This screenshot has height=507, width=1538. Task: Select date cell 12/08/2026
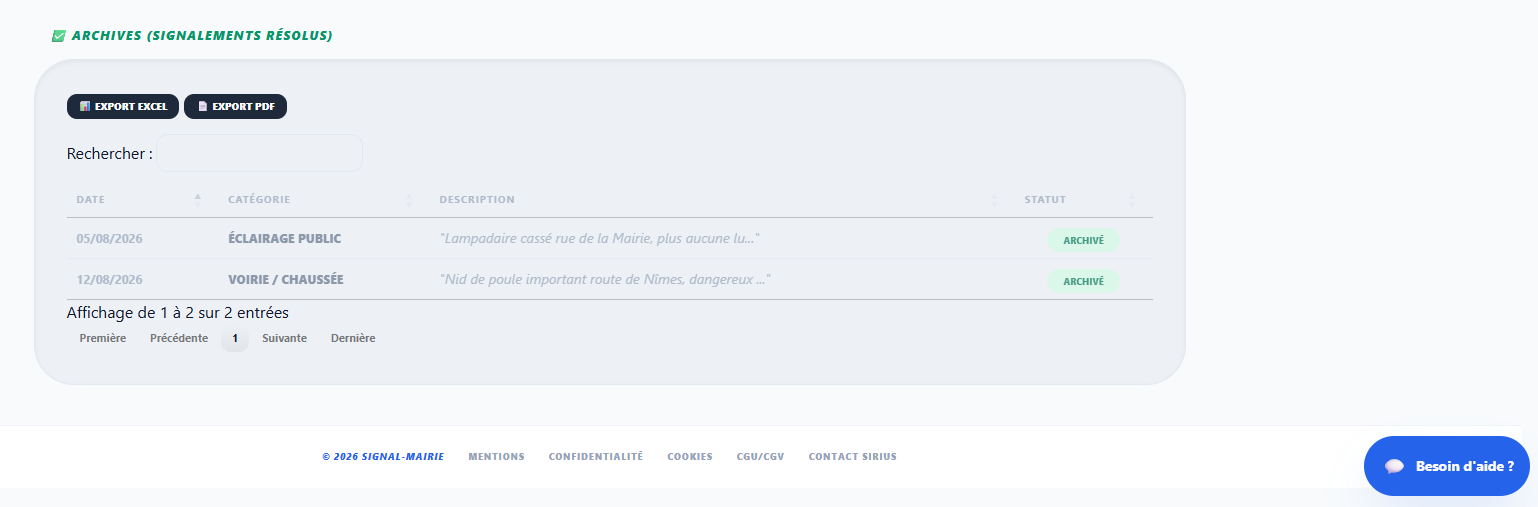click(x=109, y=280)
